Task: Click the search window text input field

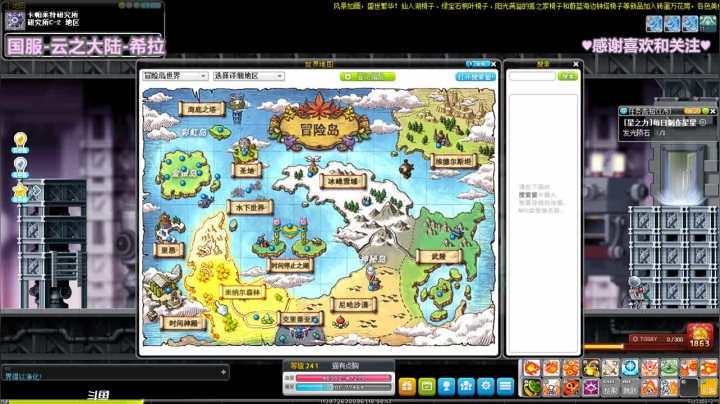Action: click(532, 76)
